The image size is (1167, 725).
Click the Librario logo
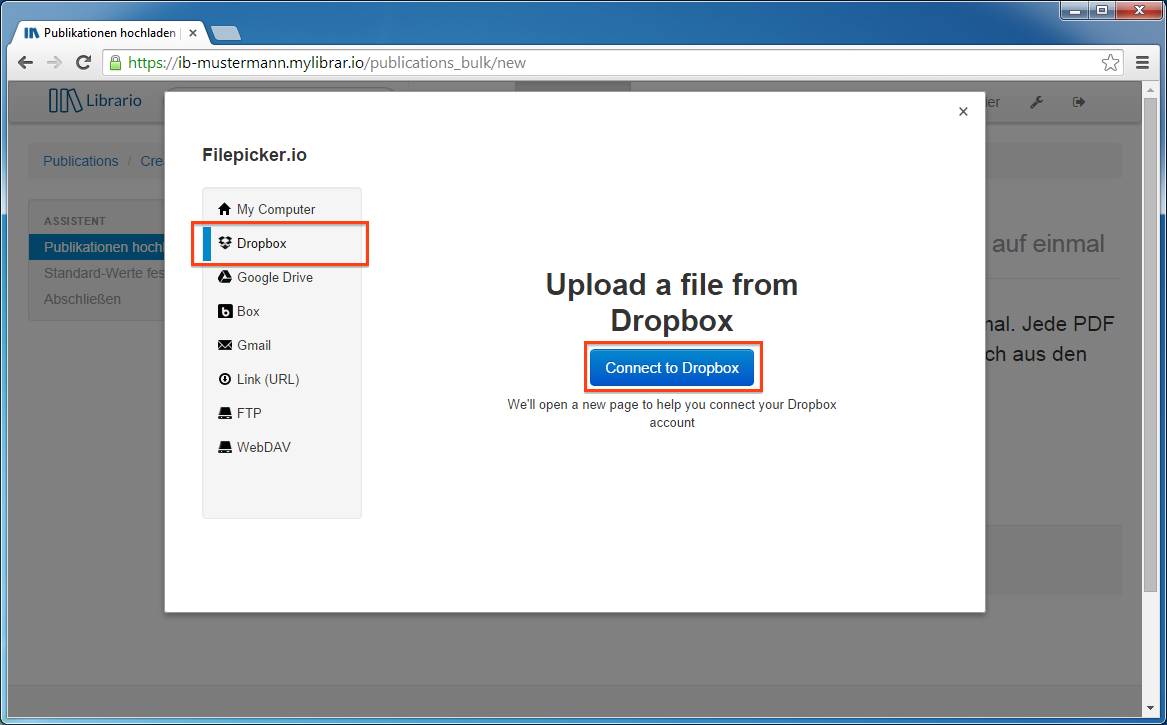[x=95, y=100]
